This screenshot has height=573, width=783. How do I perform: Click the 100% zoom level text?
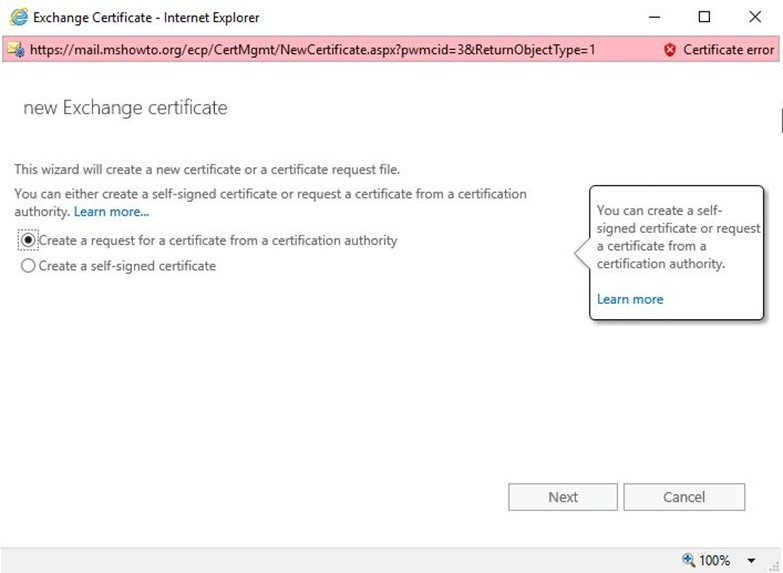pyautogui.click(x=714, y=560)
